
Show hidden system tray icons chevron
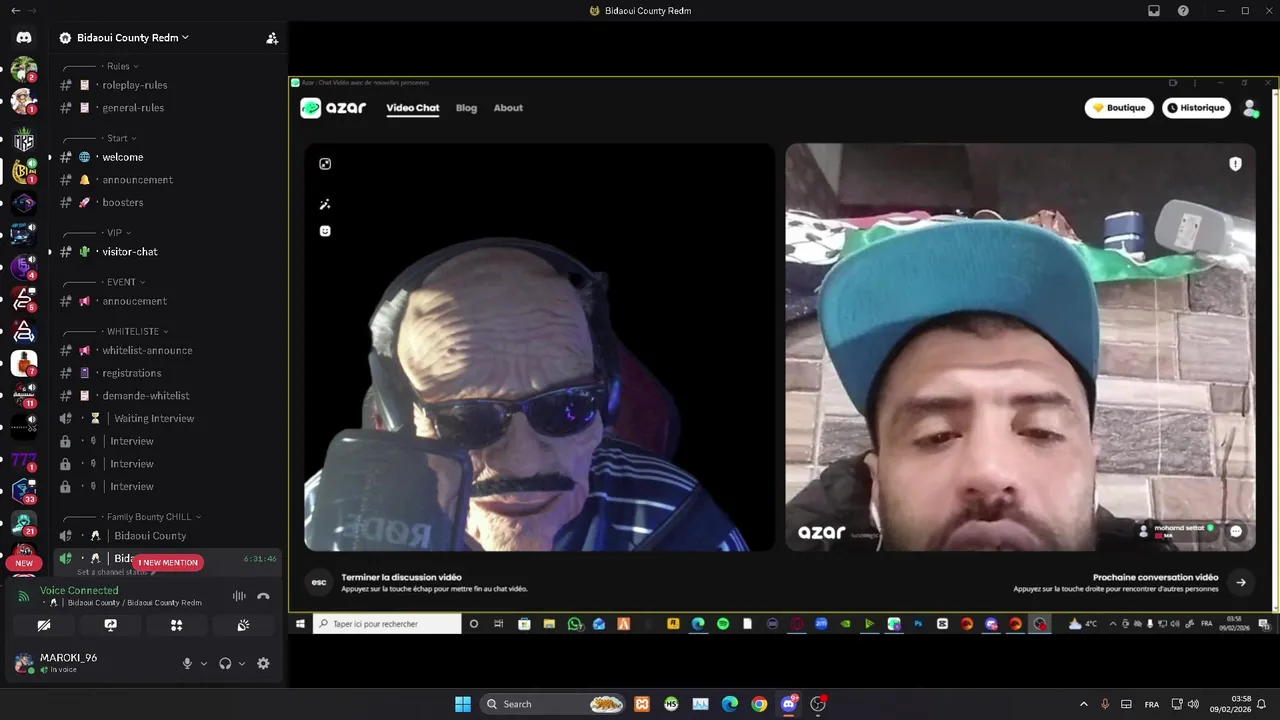click(x=1084, y=704)
